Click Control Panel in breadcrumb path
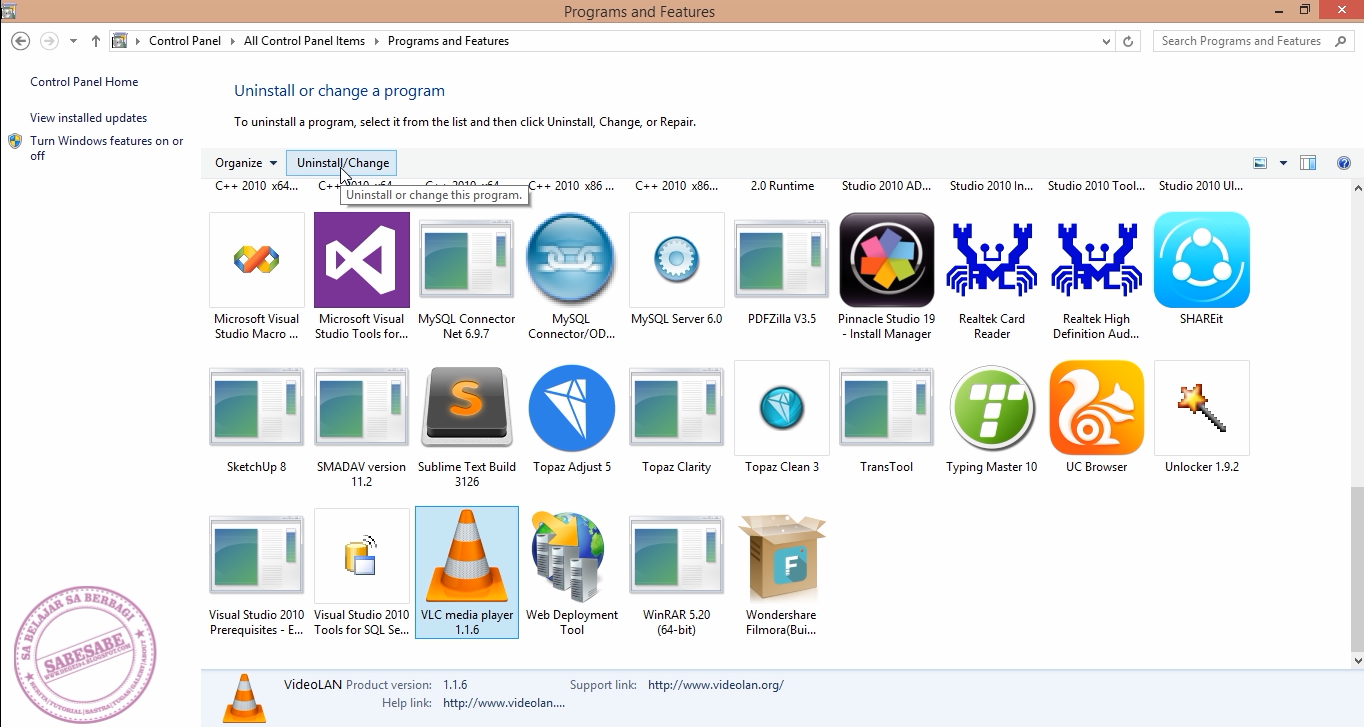This screenshot has height=727, width=1364. click(x=185, y=41)
